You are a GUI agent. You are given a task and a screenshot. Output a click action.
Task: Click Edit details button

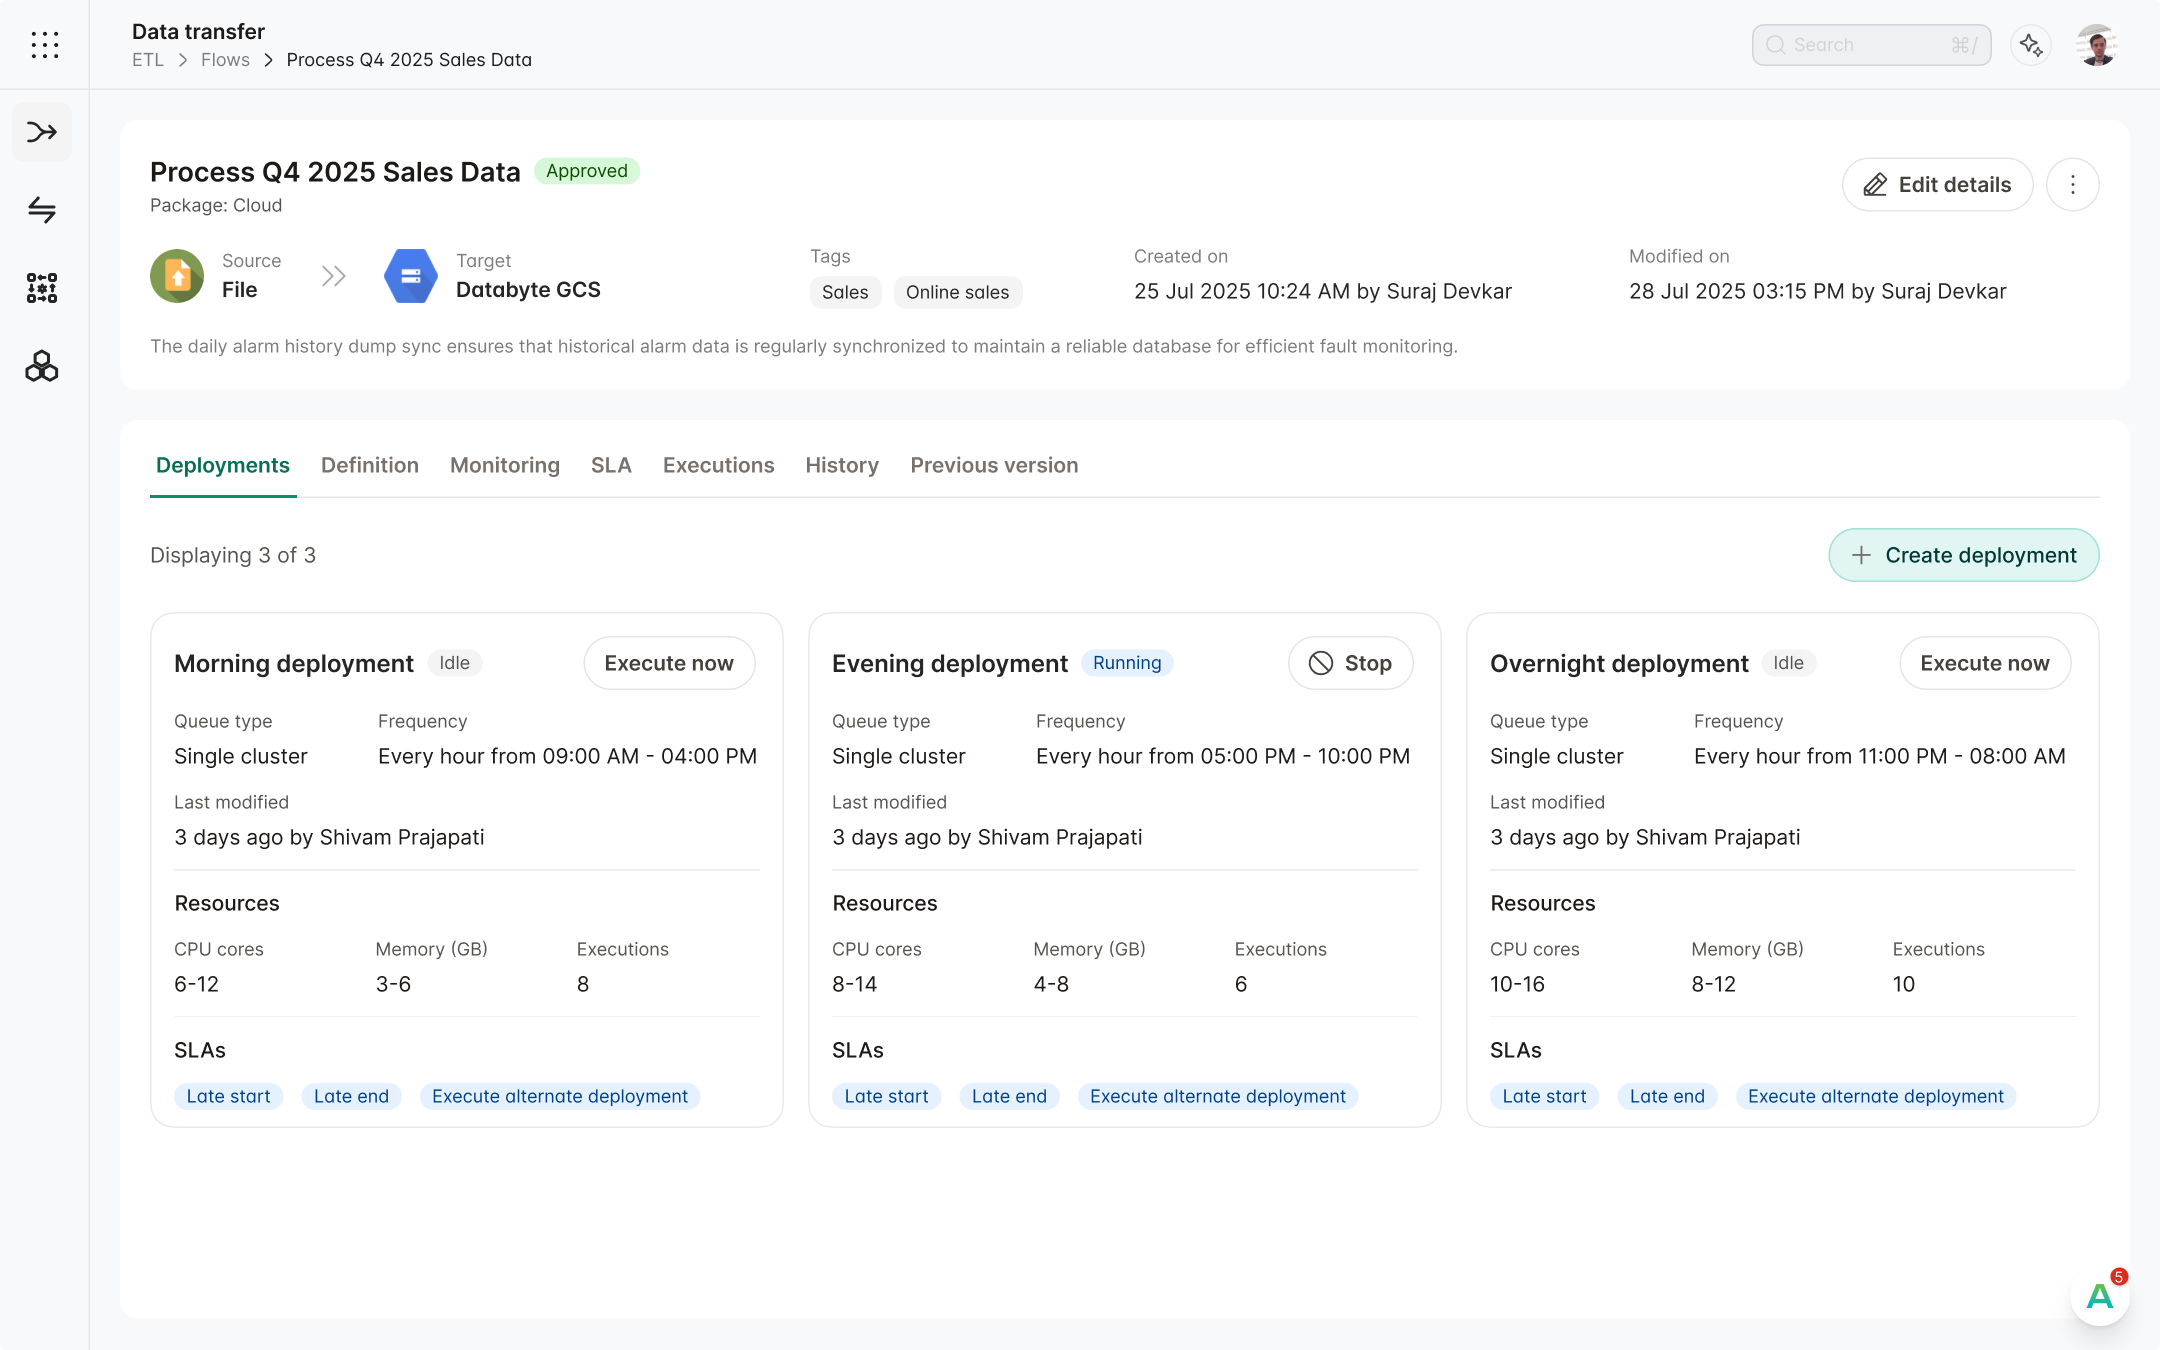1937,185
